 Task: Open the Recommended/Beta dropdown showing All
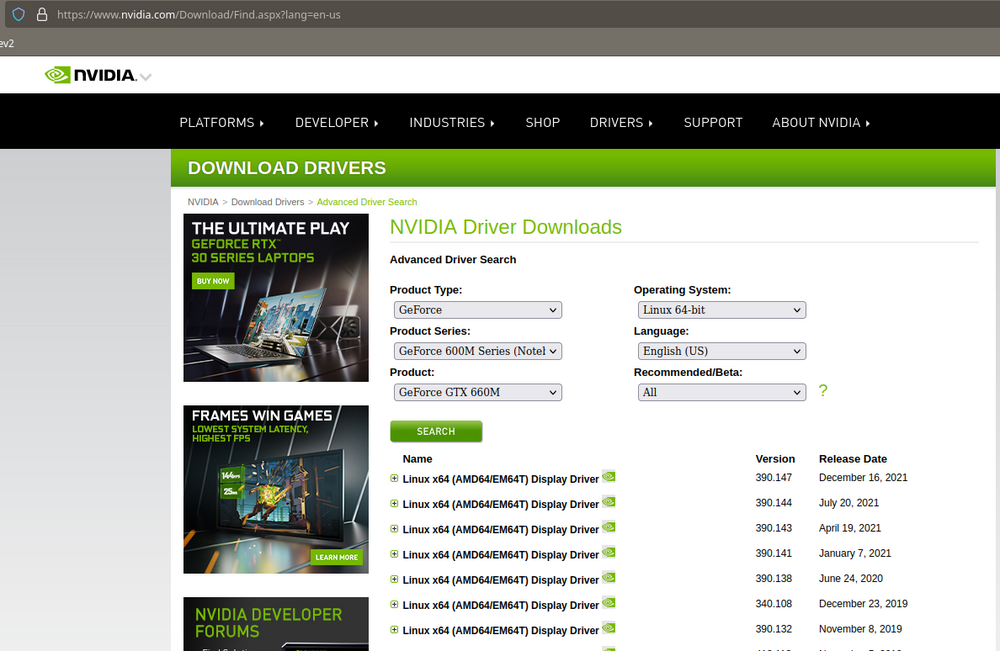click(721, 392)
